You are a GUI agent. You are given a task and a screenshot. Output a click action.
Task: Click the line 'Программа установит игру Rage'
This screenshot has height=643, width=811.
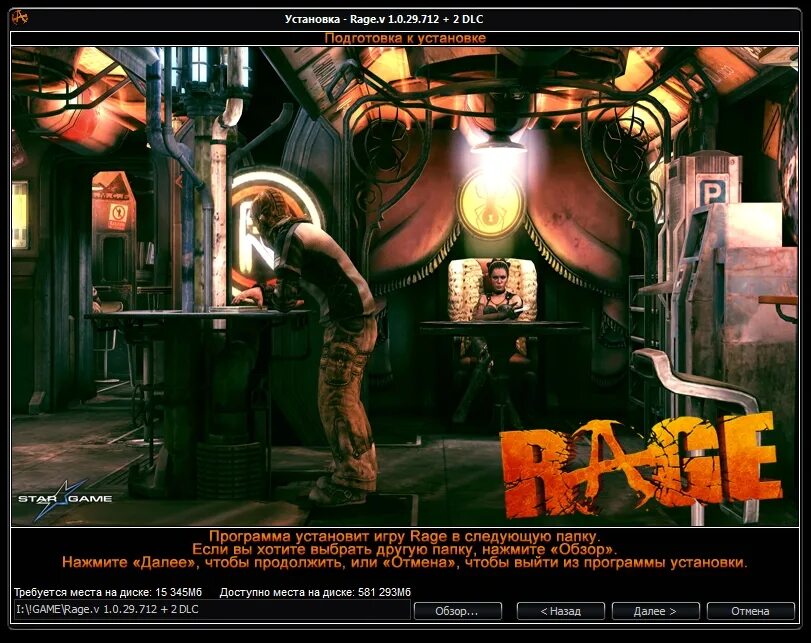[x=405, y=536]
